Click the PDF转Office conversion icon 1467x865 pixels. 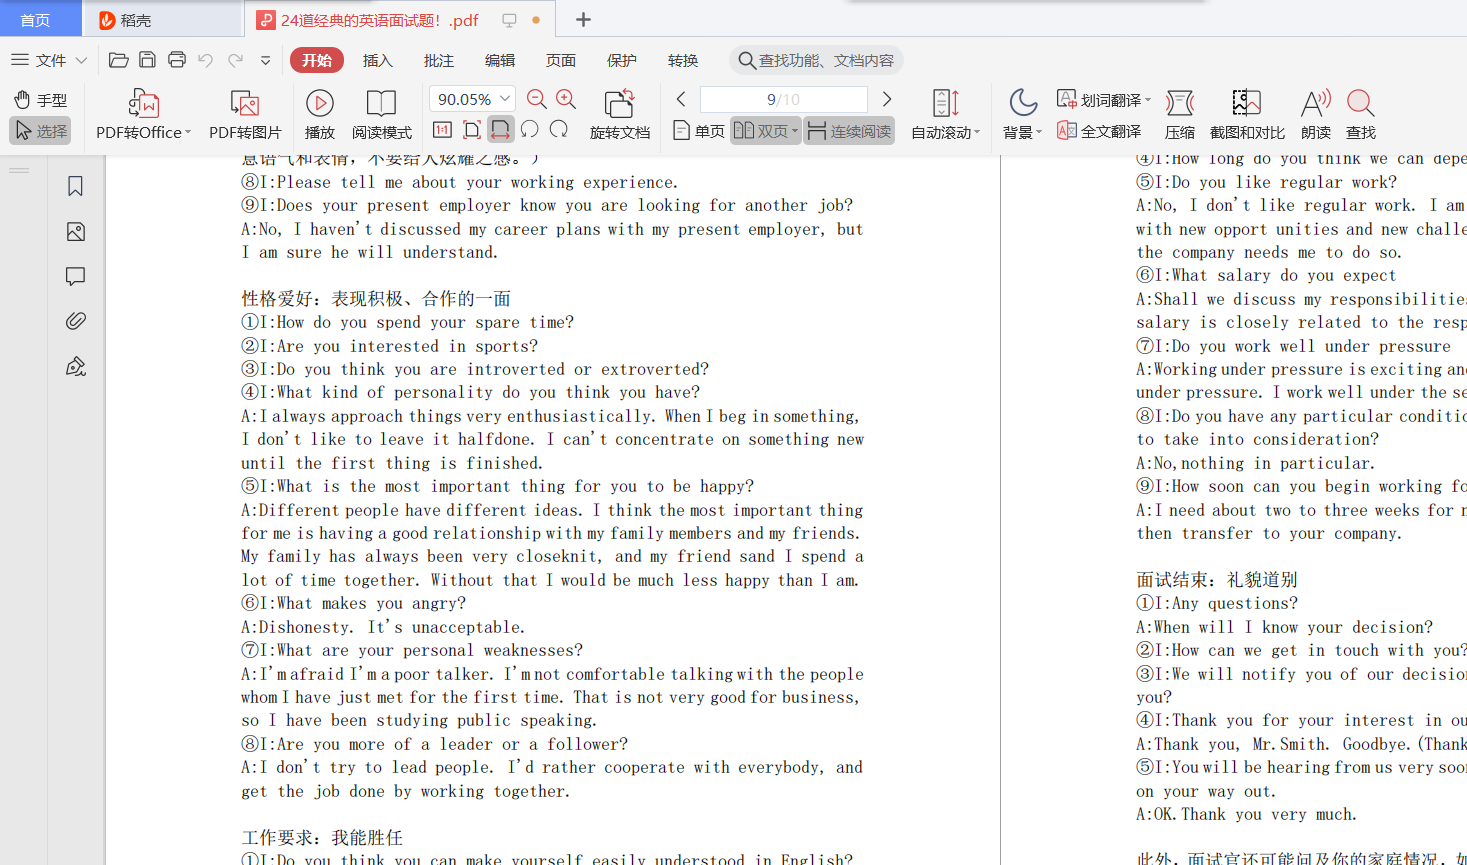[x=144, y=103]
